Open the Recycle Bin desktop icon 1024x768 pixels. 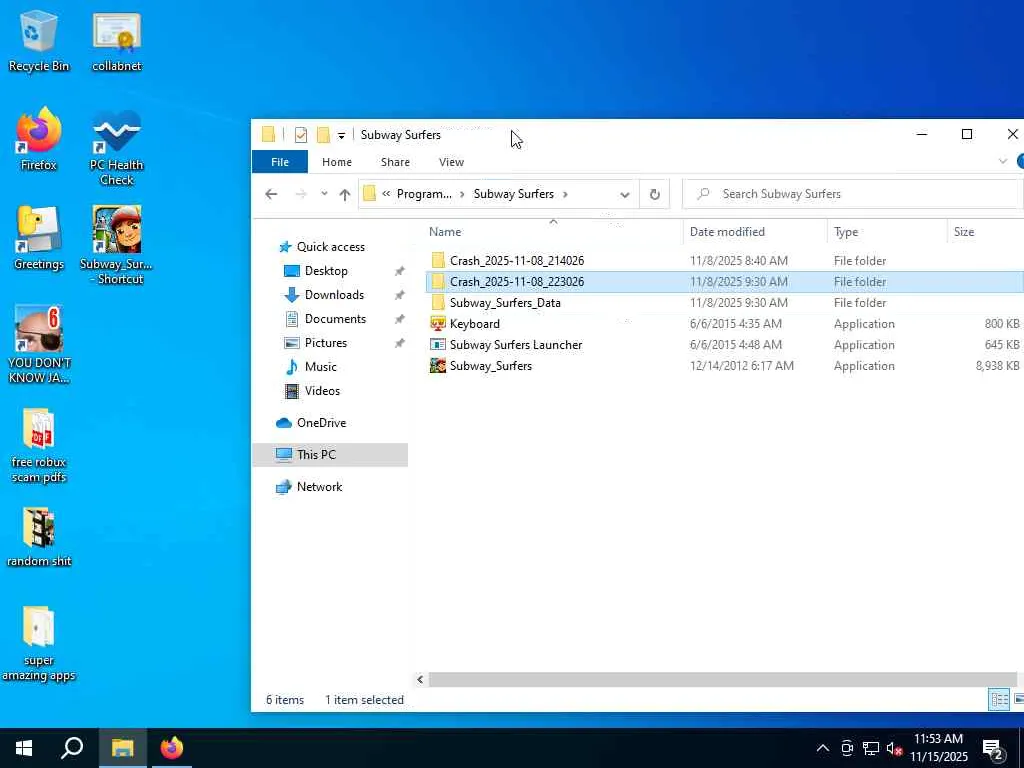tap(39, 40)
